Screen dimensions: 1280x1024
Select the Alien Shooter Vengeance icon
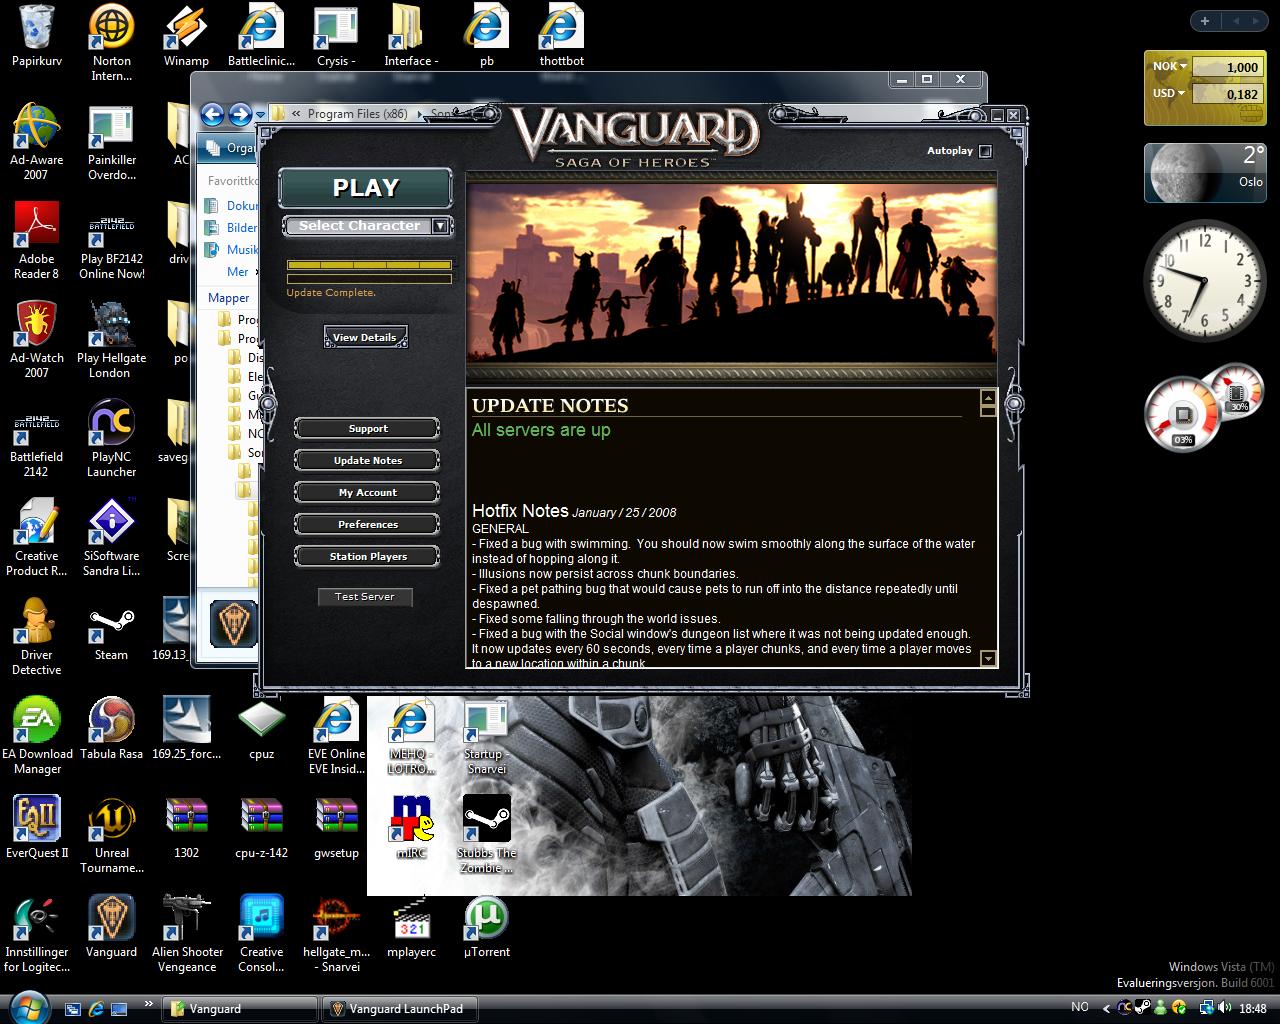coord(186,935)
